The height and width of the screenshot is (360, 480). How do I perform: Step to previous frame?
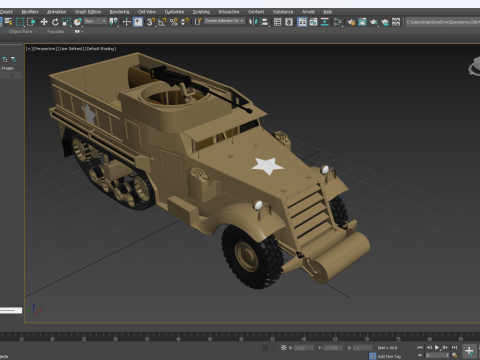(x=429, y=347)
